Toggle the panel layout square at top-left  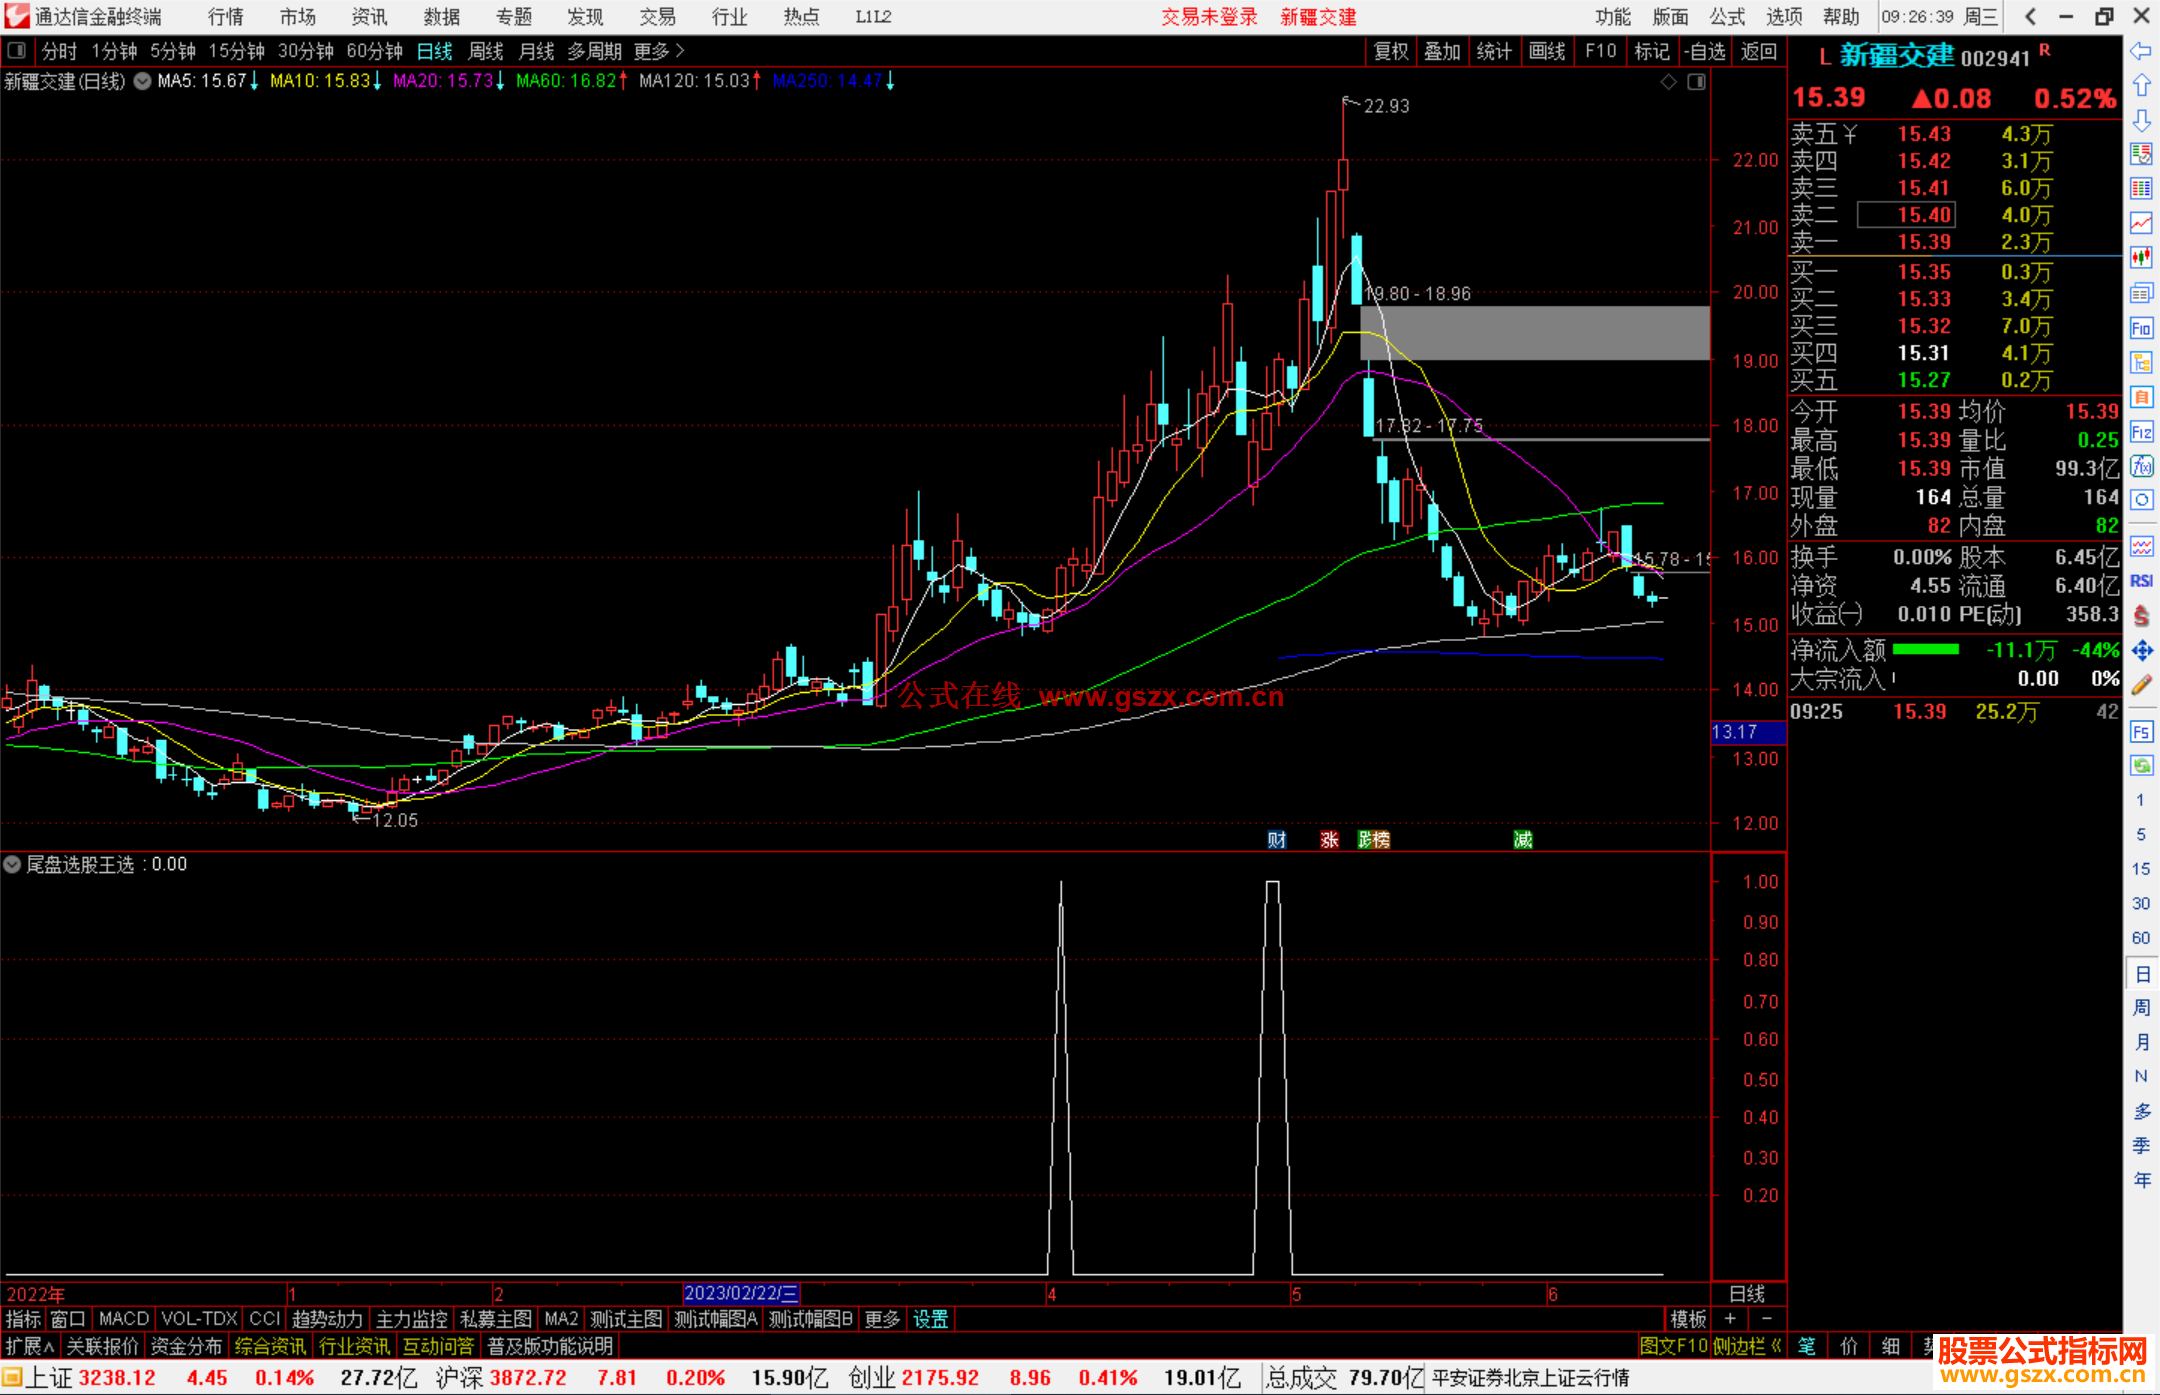pos(16,50)
